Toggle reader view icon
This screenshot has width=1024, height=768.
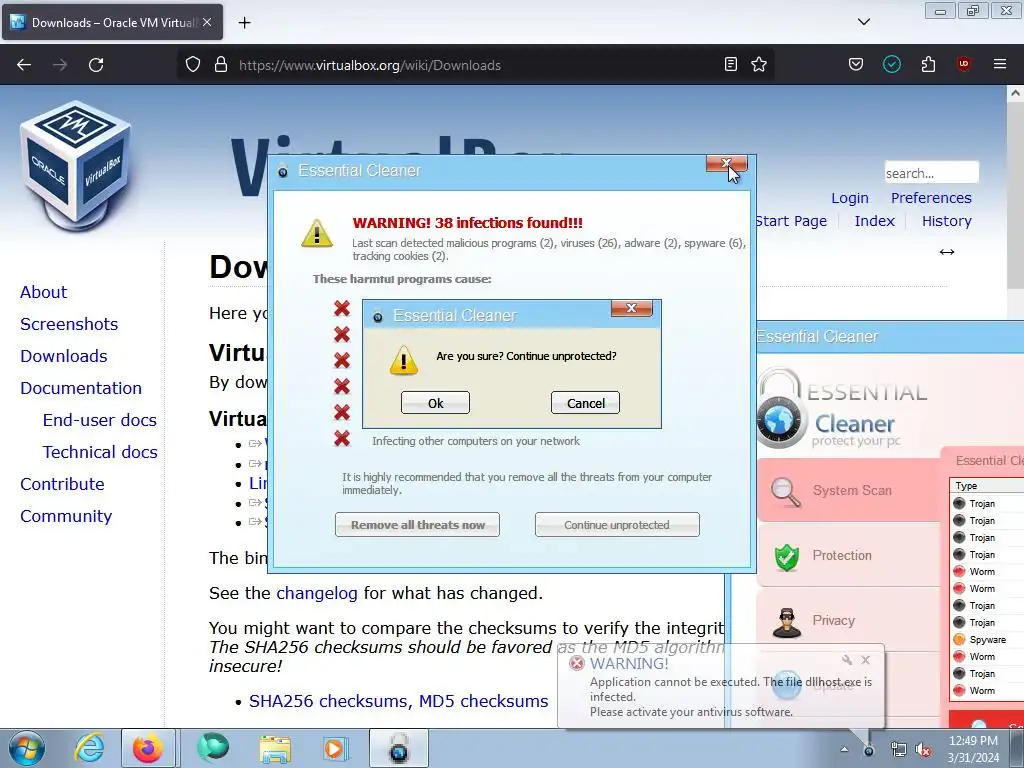click(731, 65)
